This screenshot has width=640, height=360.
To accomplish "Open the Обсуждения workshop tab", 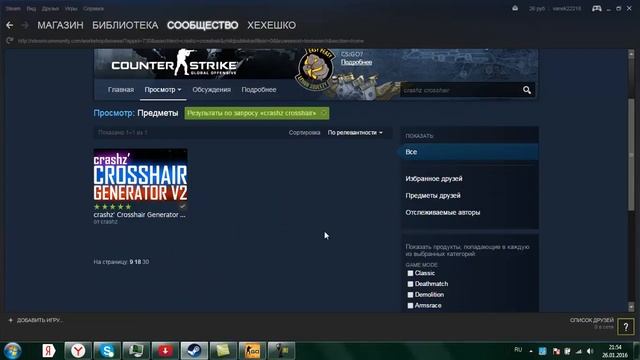I will pos(211,90).
